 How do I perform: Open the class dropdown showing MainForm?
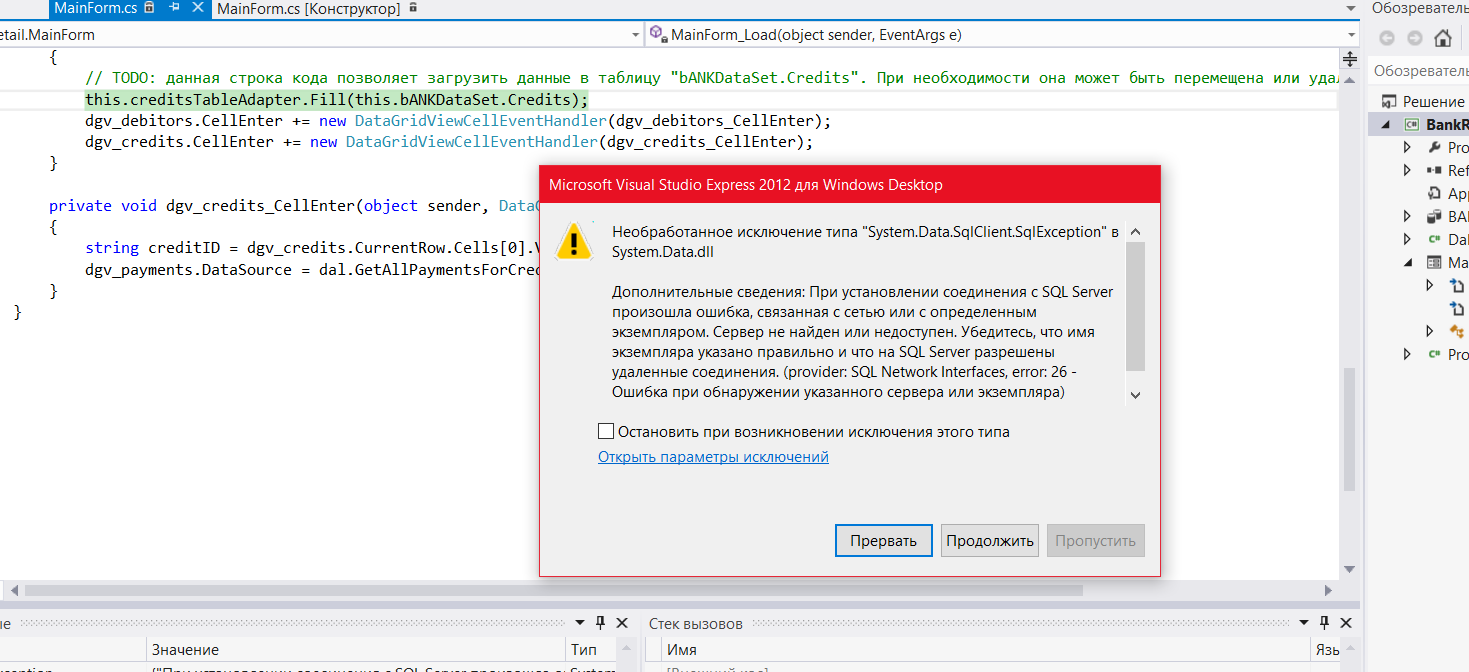(636, 35)
